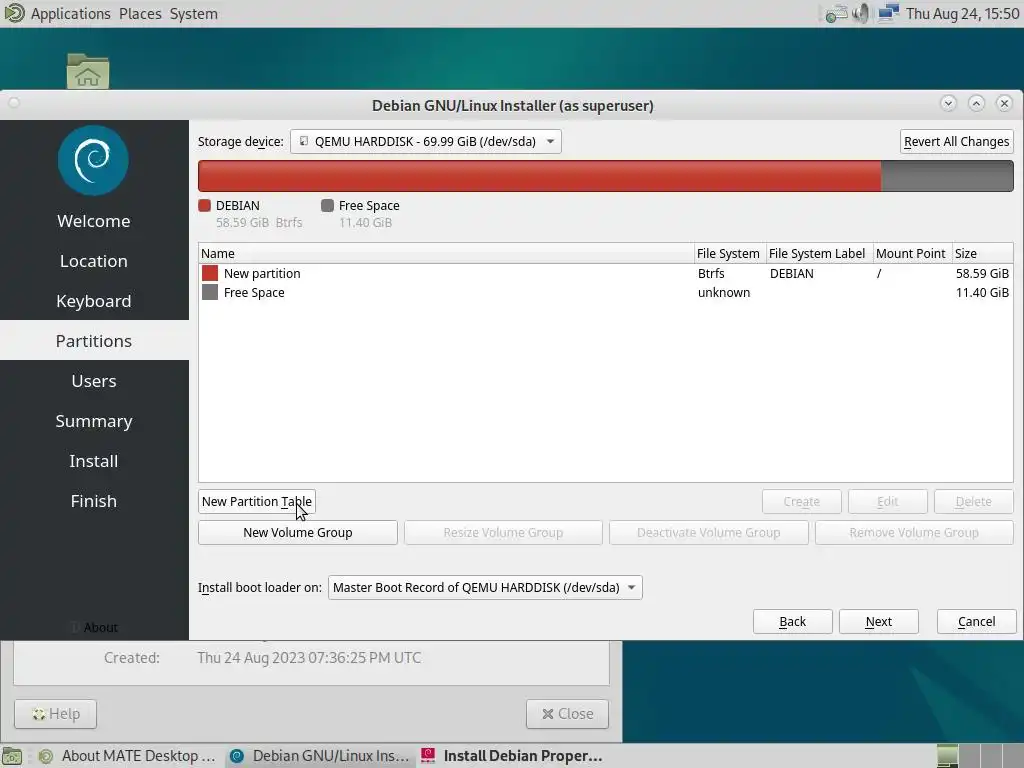Click the Debian swirl logo in sidebar
The image size is (1024, 768).
[93, 160]
